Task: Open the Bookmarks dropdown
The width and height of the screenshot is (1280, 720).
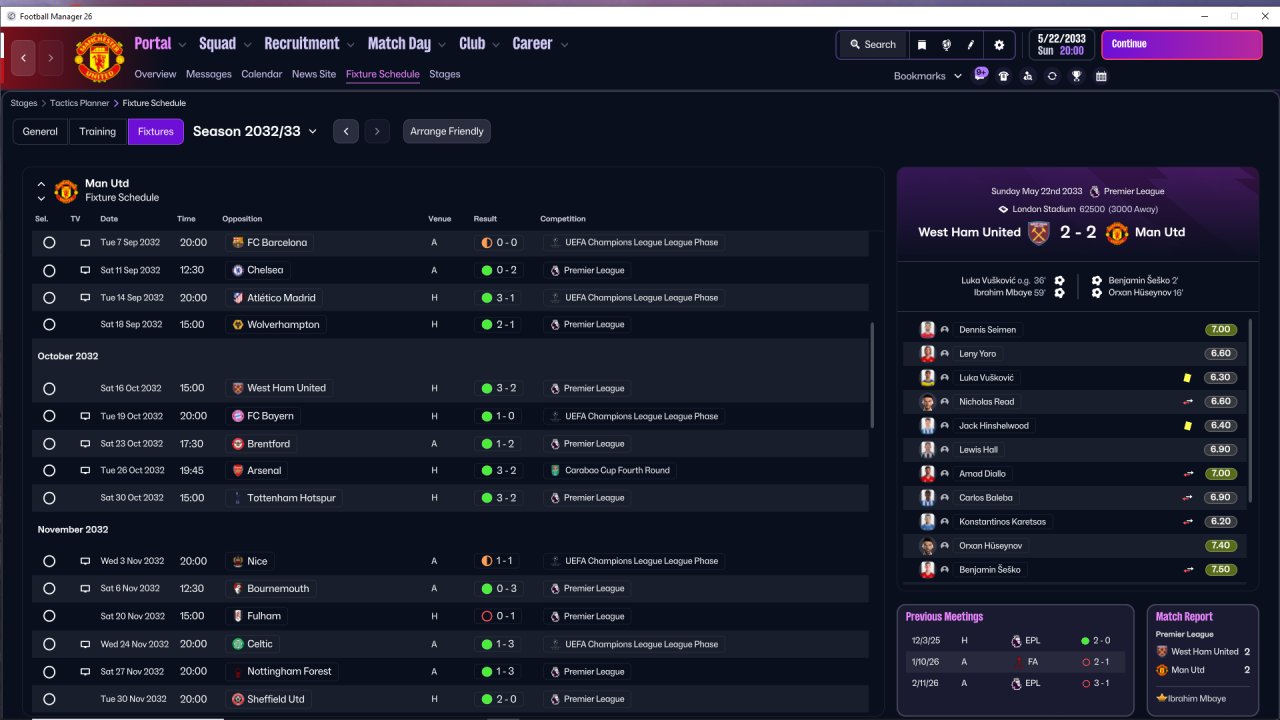Action: click(928, 76)
